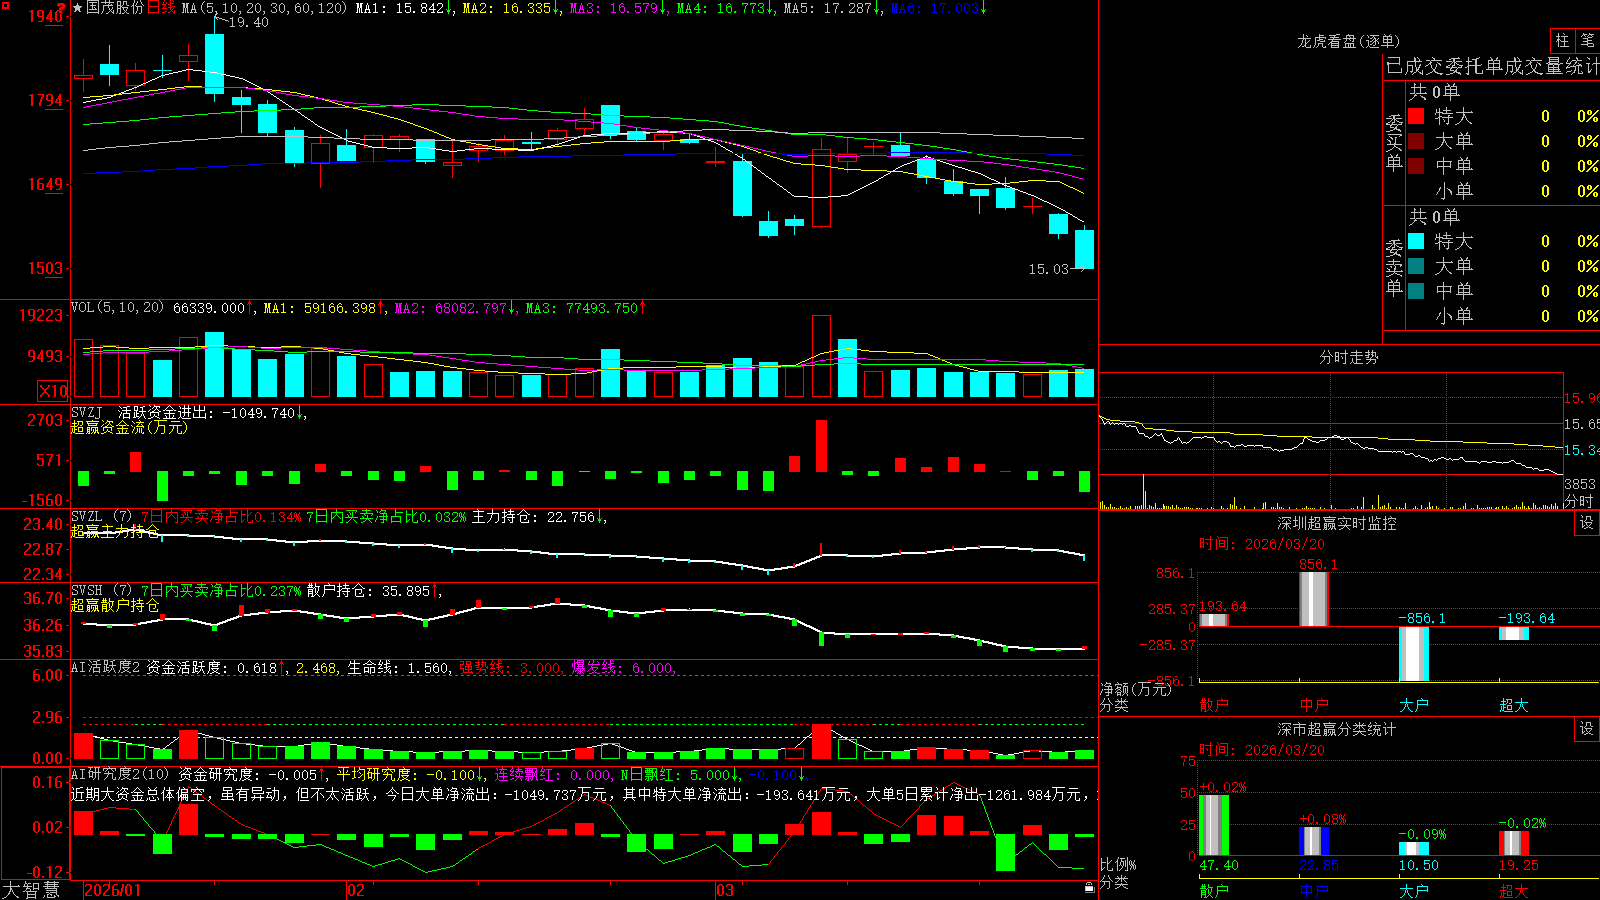The height and width of the screenshot is (900, 1600).
Task: Click the MA(5,10,20,30,60,120) indicator parameters
Action: point(264,8)
